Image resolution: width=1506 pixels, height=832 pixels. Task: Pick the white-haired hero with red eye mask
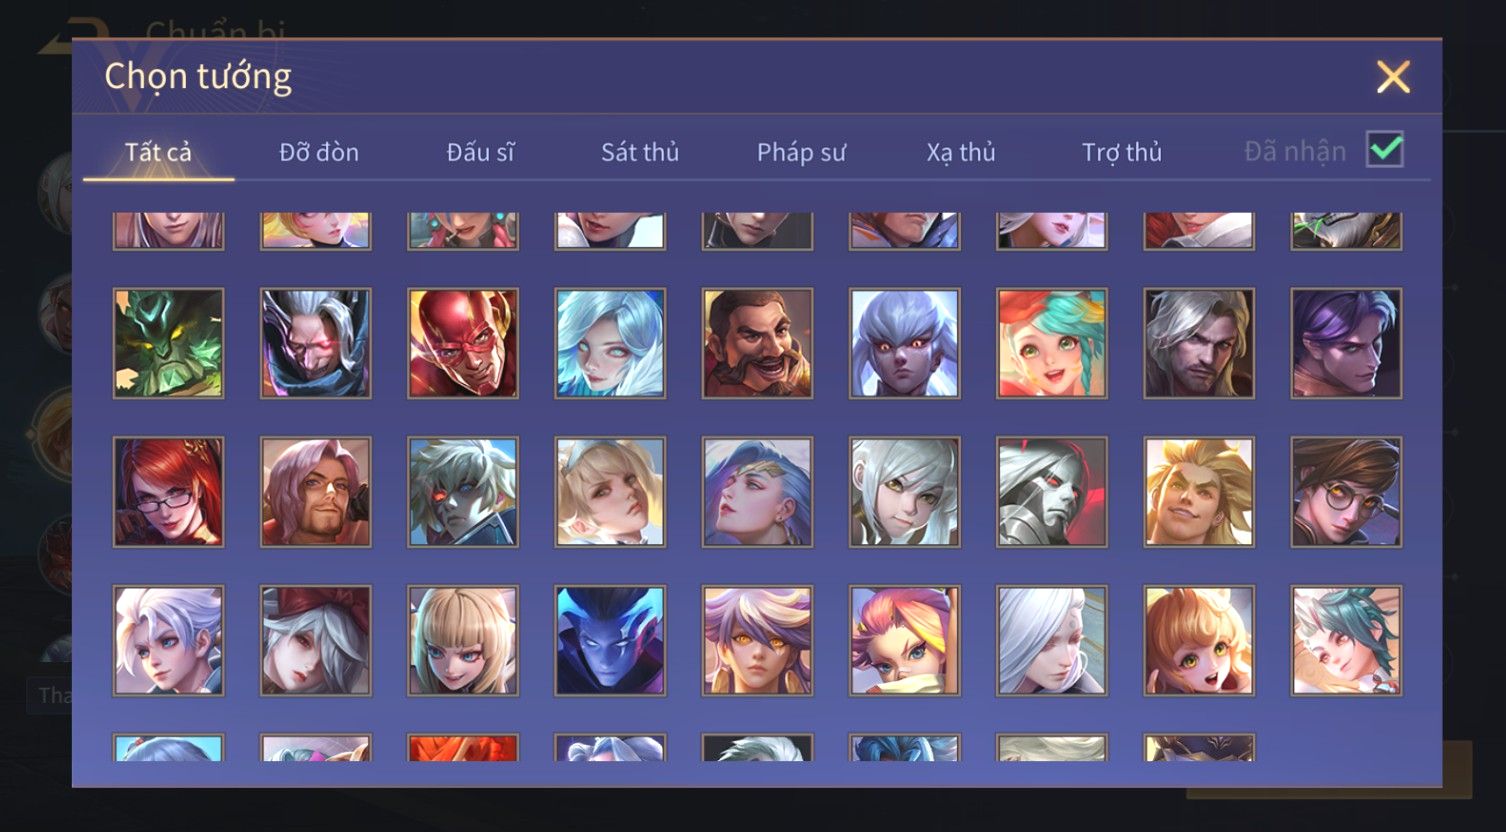click(x=316, y=343)
